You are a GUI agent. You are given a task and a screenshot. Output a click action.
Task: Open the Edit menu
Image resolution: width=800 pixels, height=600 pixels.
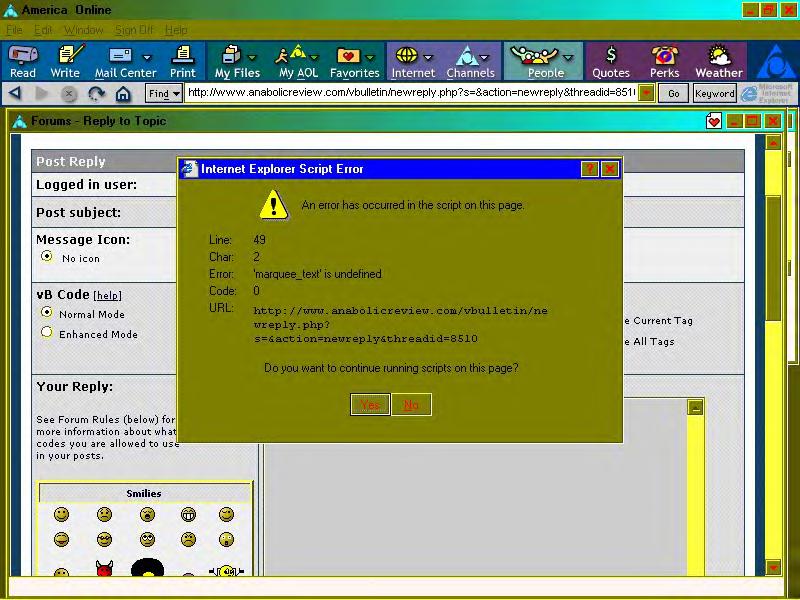(x=42, y=30)
